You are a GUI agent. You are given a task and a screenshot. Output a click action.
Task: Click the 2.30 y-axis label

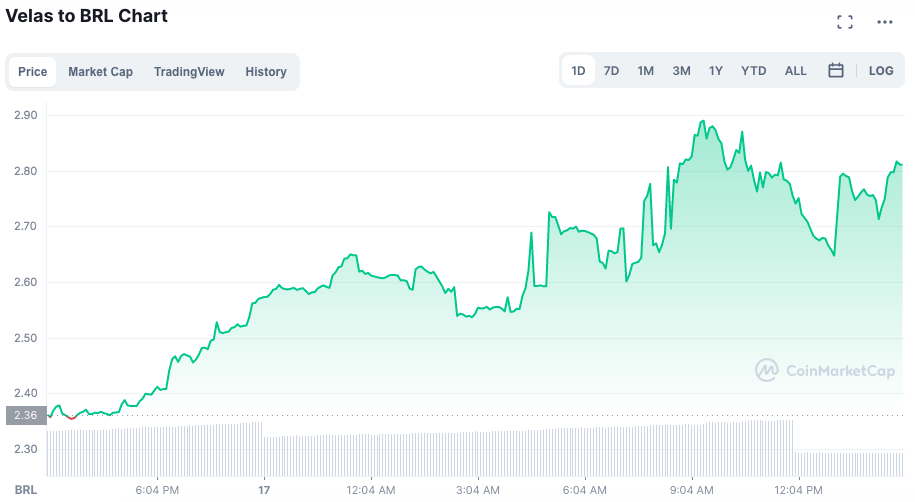26,449
